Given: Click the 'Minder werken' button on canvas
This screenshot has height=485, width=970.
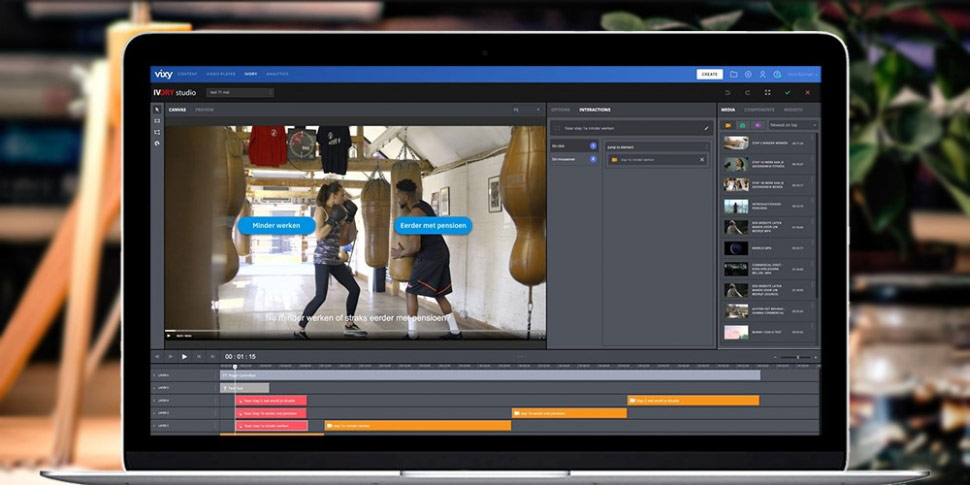Looking at the screenshot, I should coord(277,226).
